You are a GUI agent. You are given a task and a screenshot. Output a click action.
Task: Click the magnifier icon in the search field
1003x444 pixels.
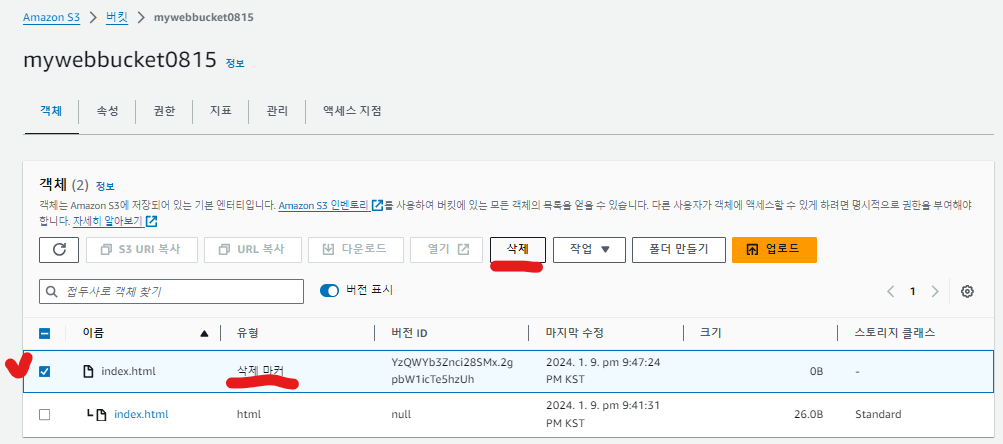pyautogui.click(x=52, y=292)
